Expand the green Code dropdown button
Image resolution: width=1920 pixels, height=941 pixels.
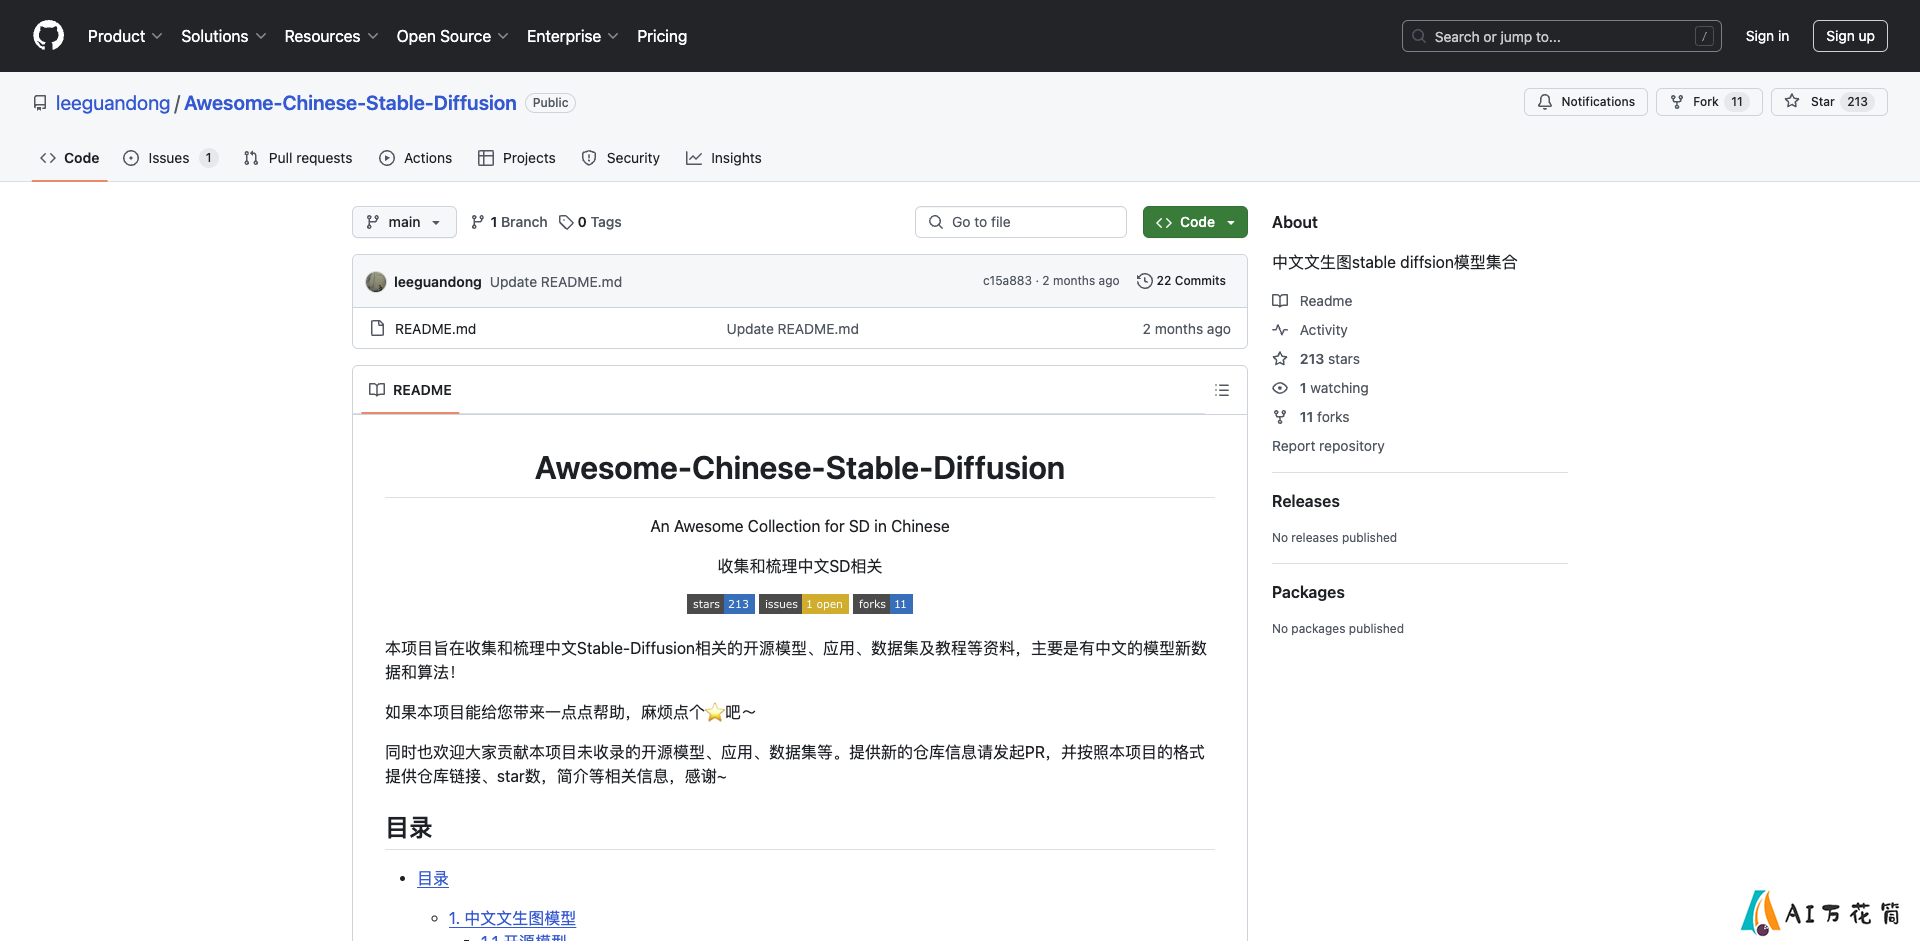pyautogui.click(x=1195, y=222)
